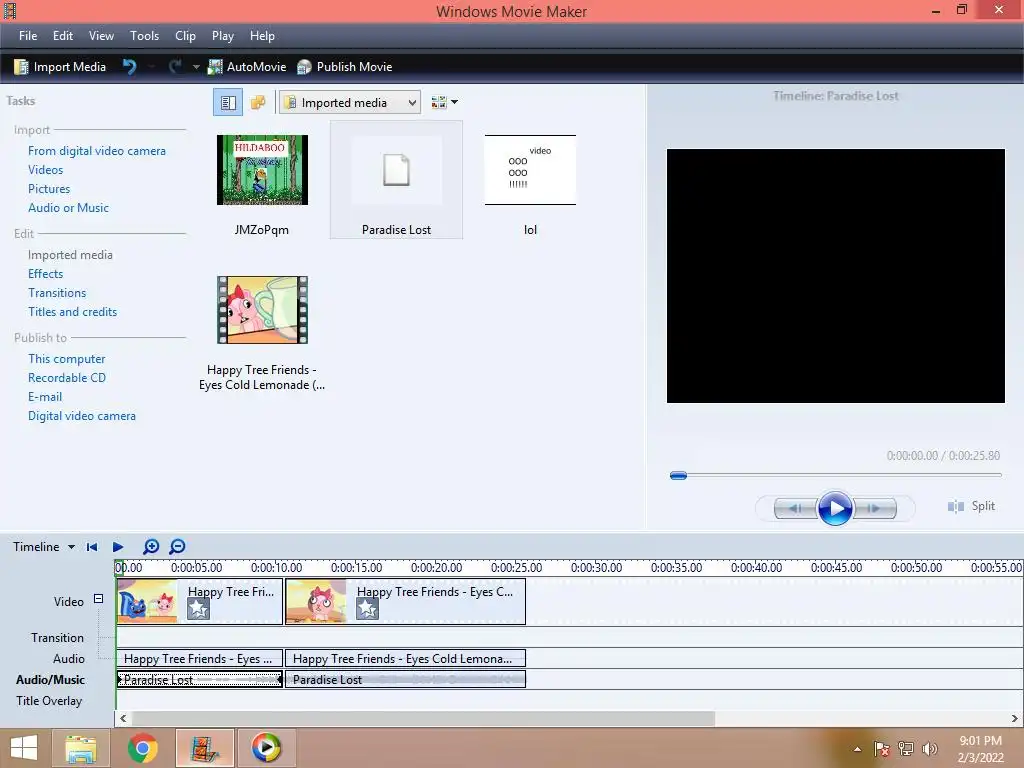Select the Paradise Lost media item

(x=396, y=180)
